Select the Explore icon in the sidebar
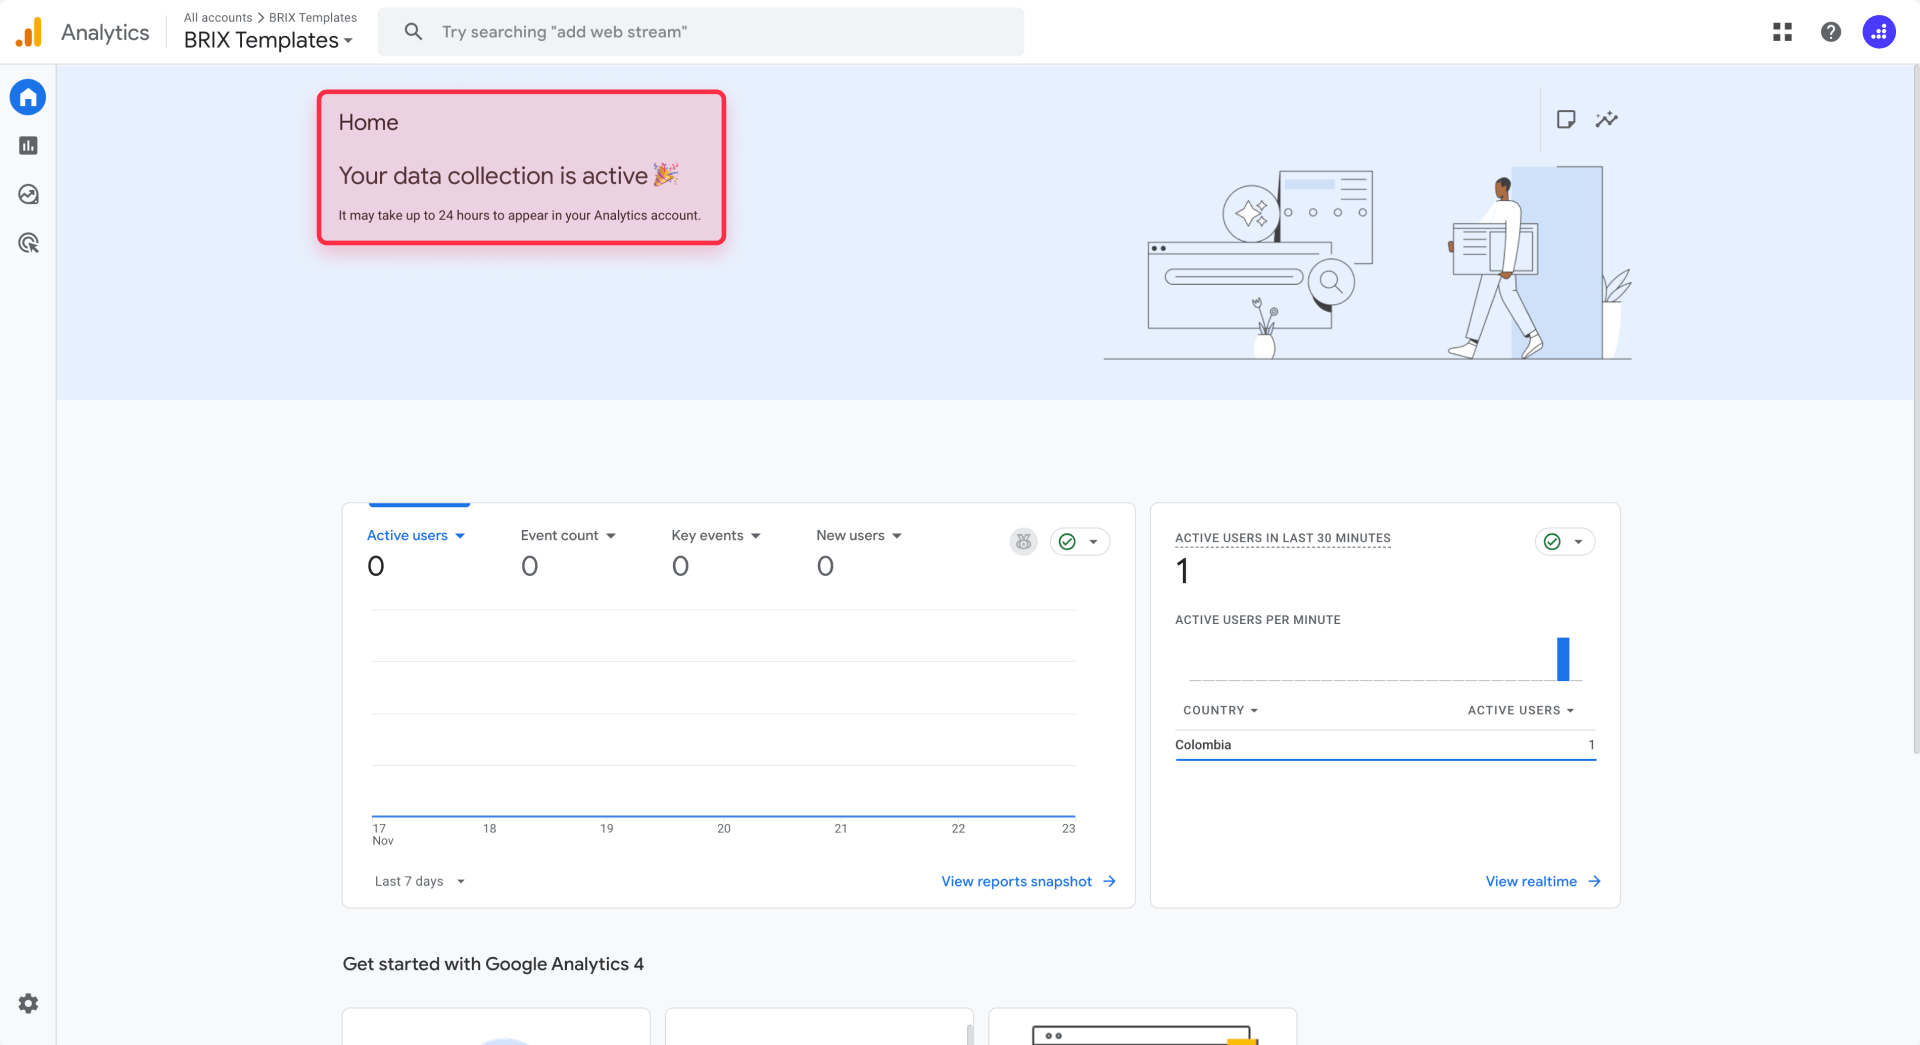Screen dimensions: 1920x1045 click(28, 194)
